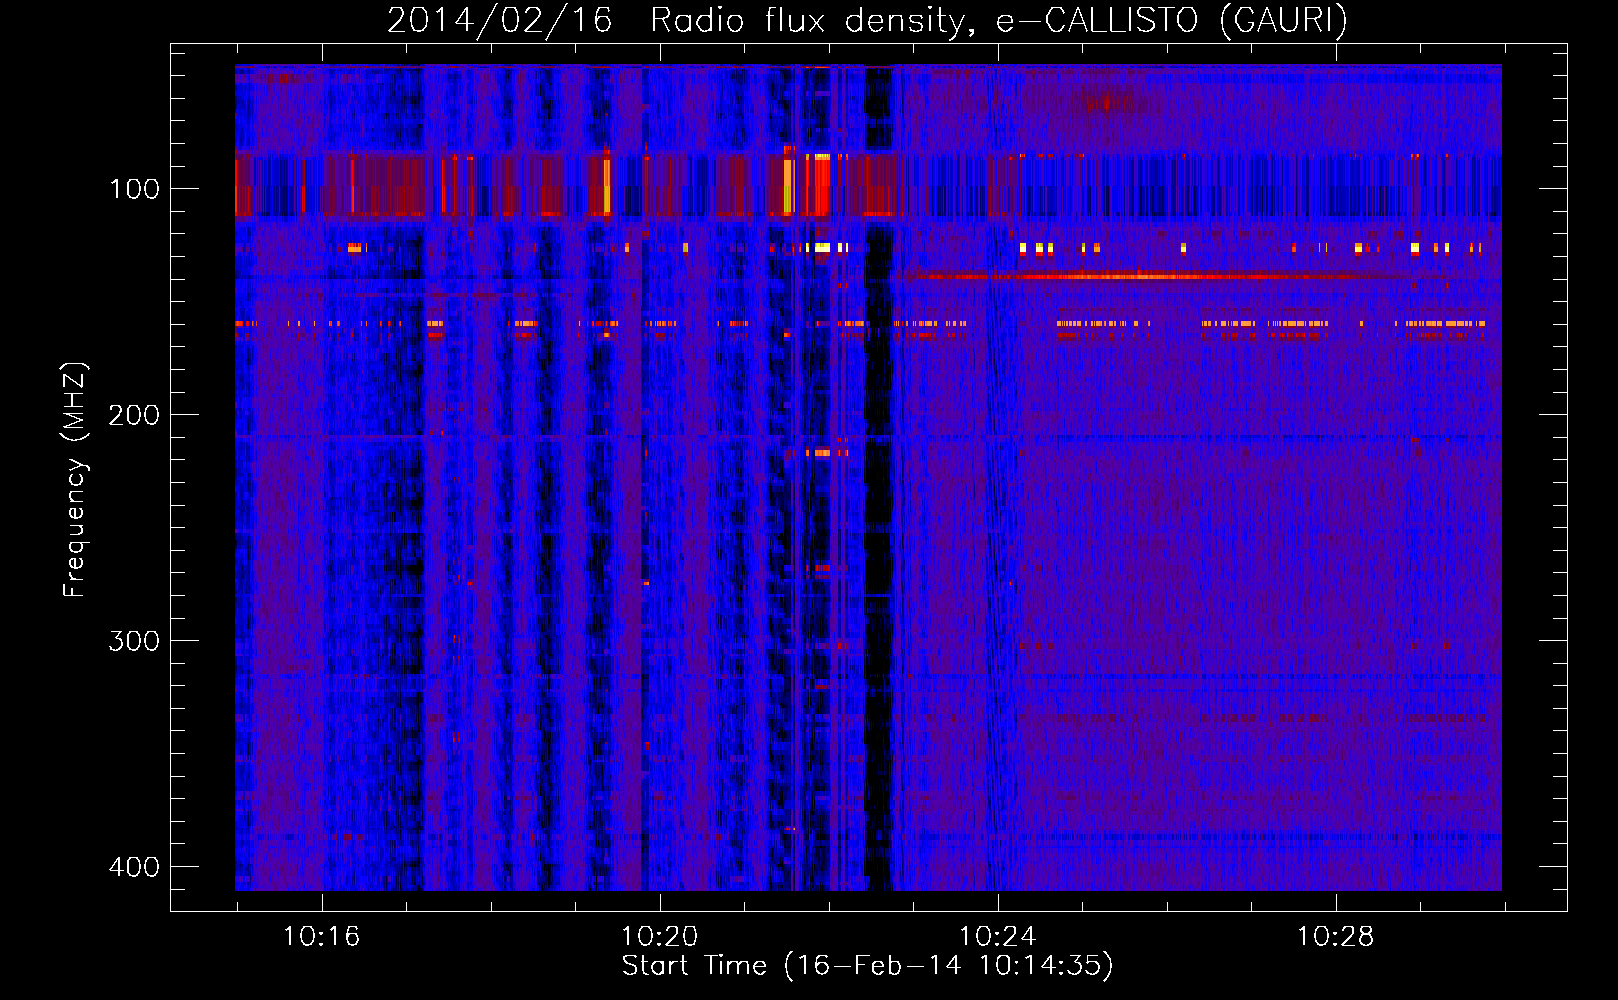This screenshot has width=1618, height=1000.
Task: Click the '100' frequency tick label
Action: point(134,189)
